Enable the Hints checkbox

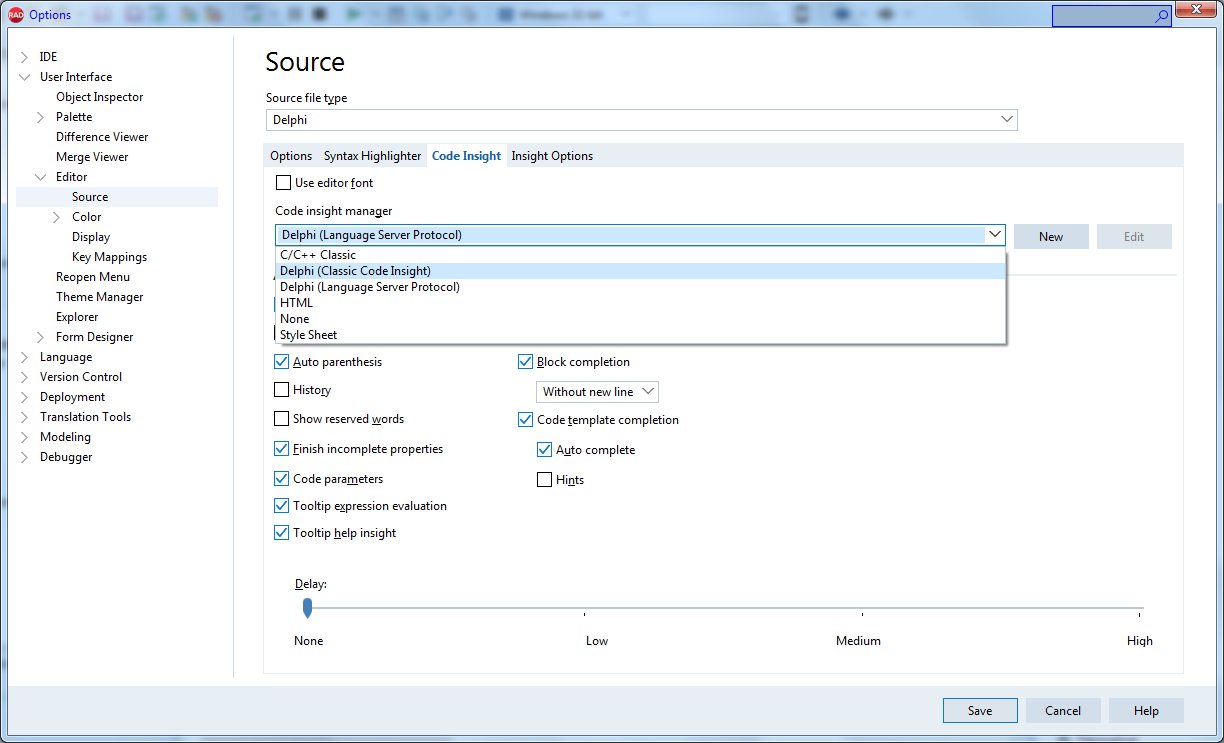(x=545, y=480)
